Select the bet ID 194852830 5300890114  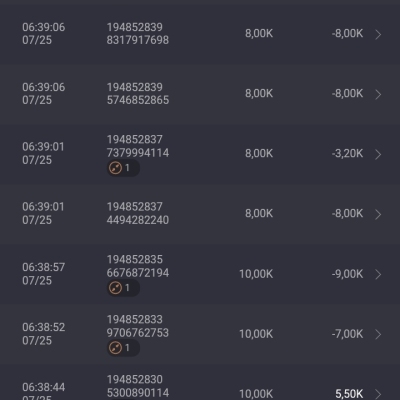point(138,386)
